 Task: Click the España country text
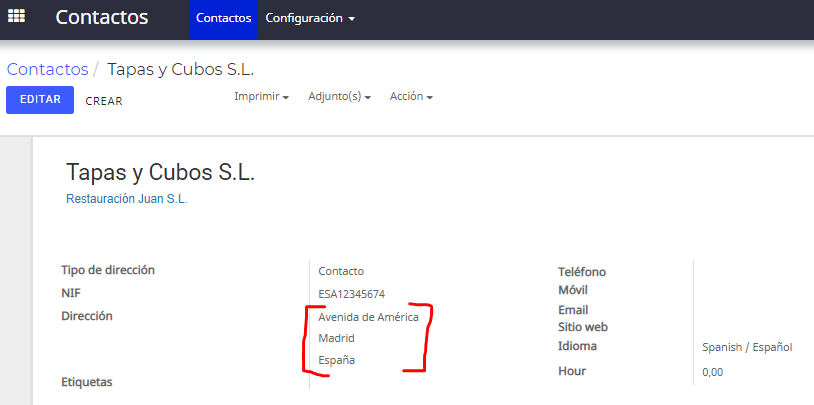(337, 360)
